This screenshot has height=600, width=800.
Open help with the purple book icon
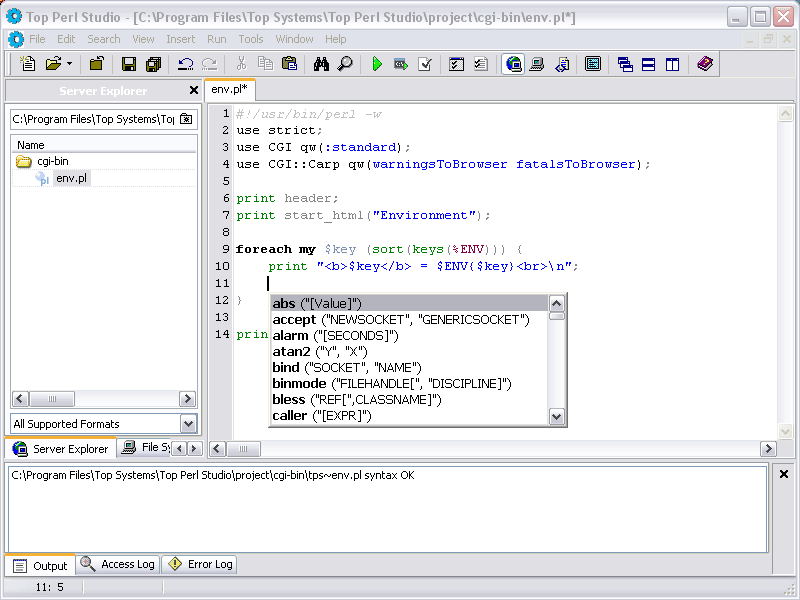click(x=705, y=64)
